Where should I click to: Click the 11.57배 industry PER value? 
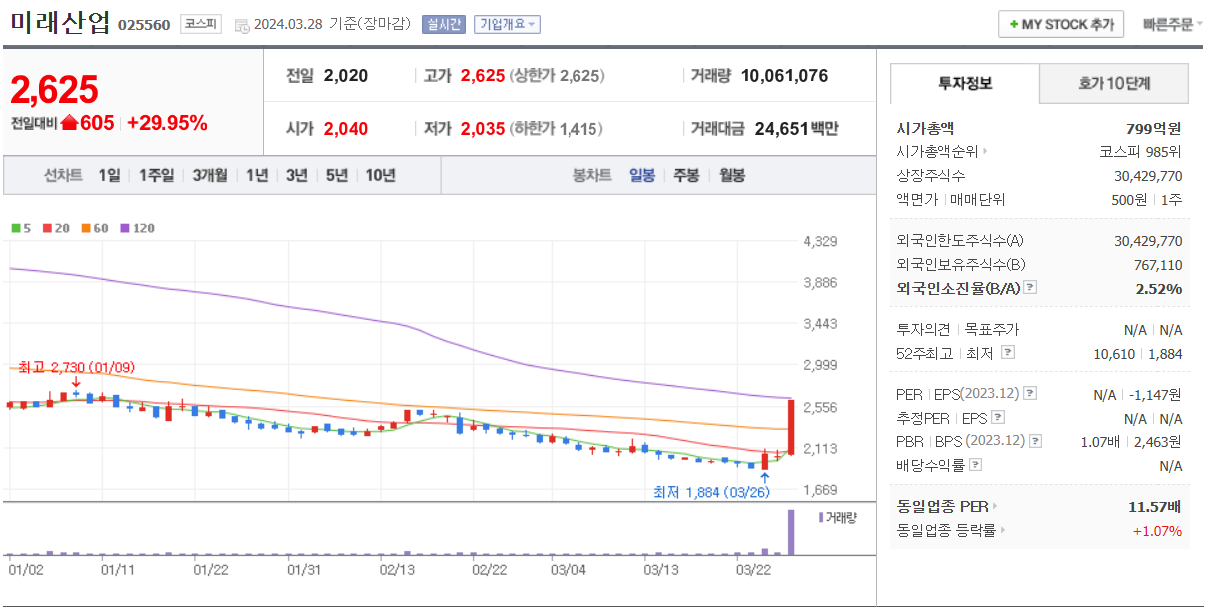click(x=1155, y=507)
